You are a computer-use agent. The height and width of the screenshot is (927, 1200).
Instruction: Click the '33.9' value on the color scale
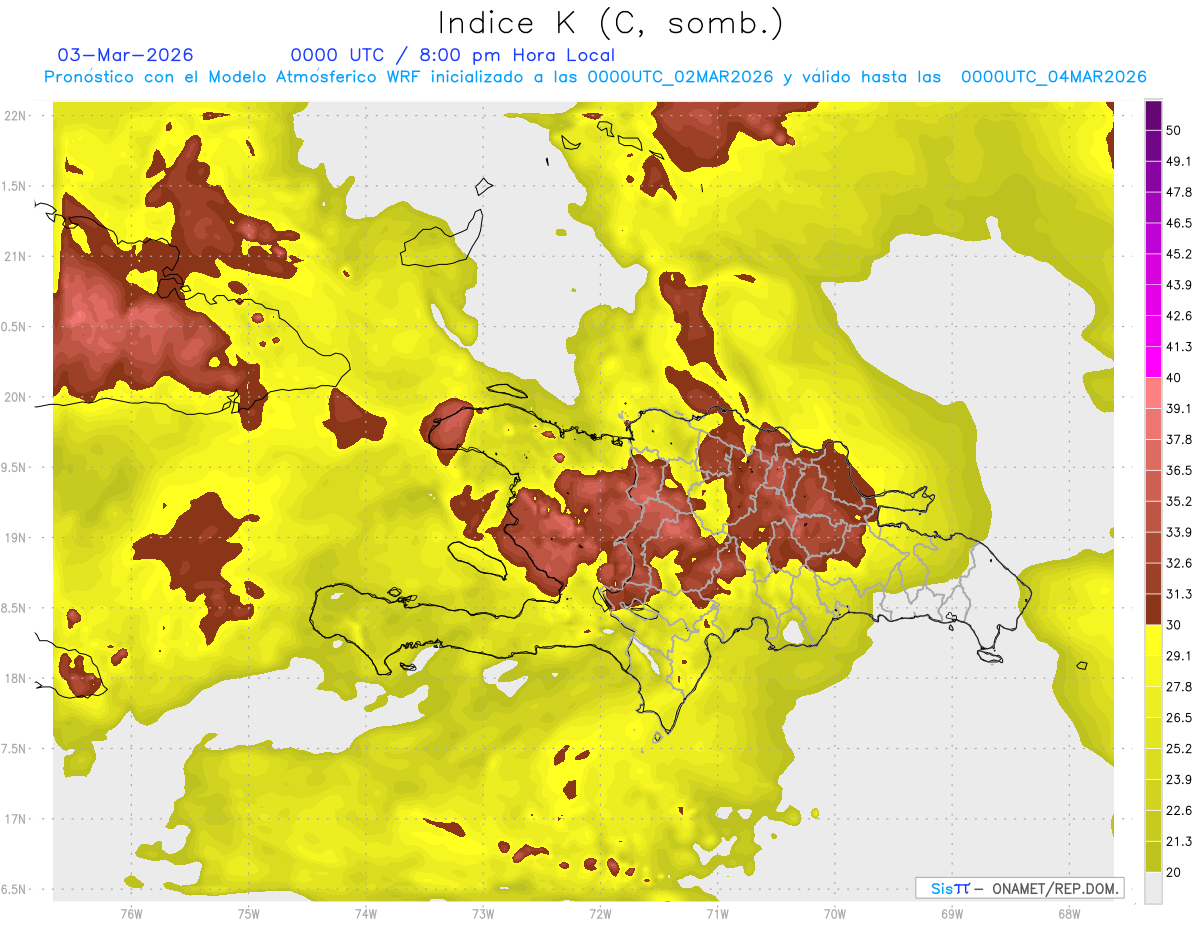[1179, 532]
